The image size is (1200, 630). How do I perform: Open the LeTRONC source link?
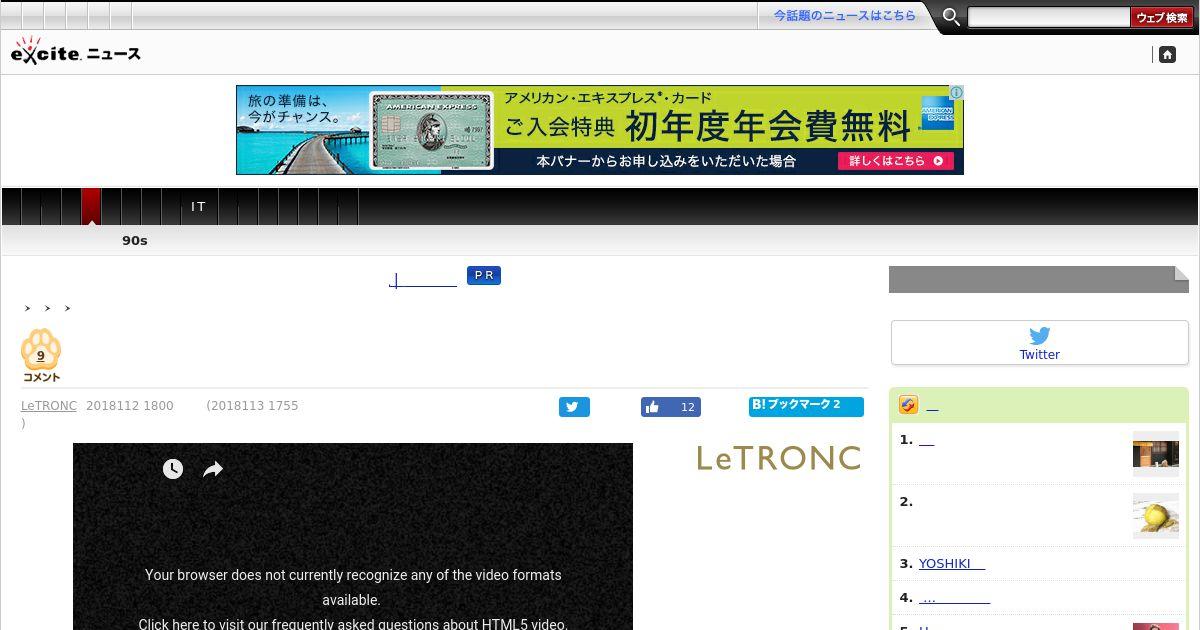point(49,406)
